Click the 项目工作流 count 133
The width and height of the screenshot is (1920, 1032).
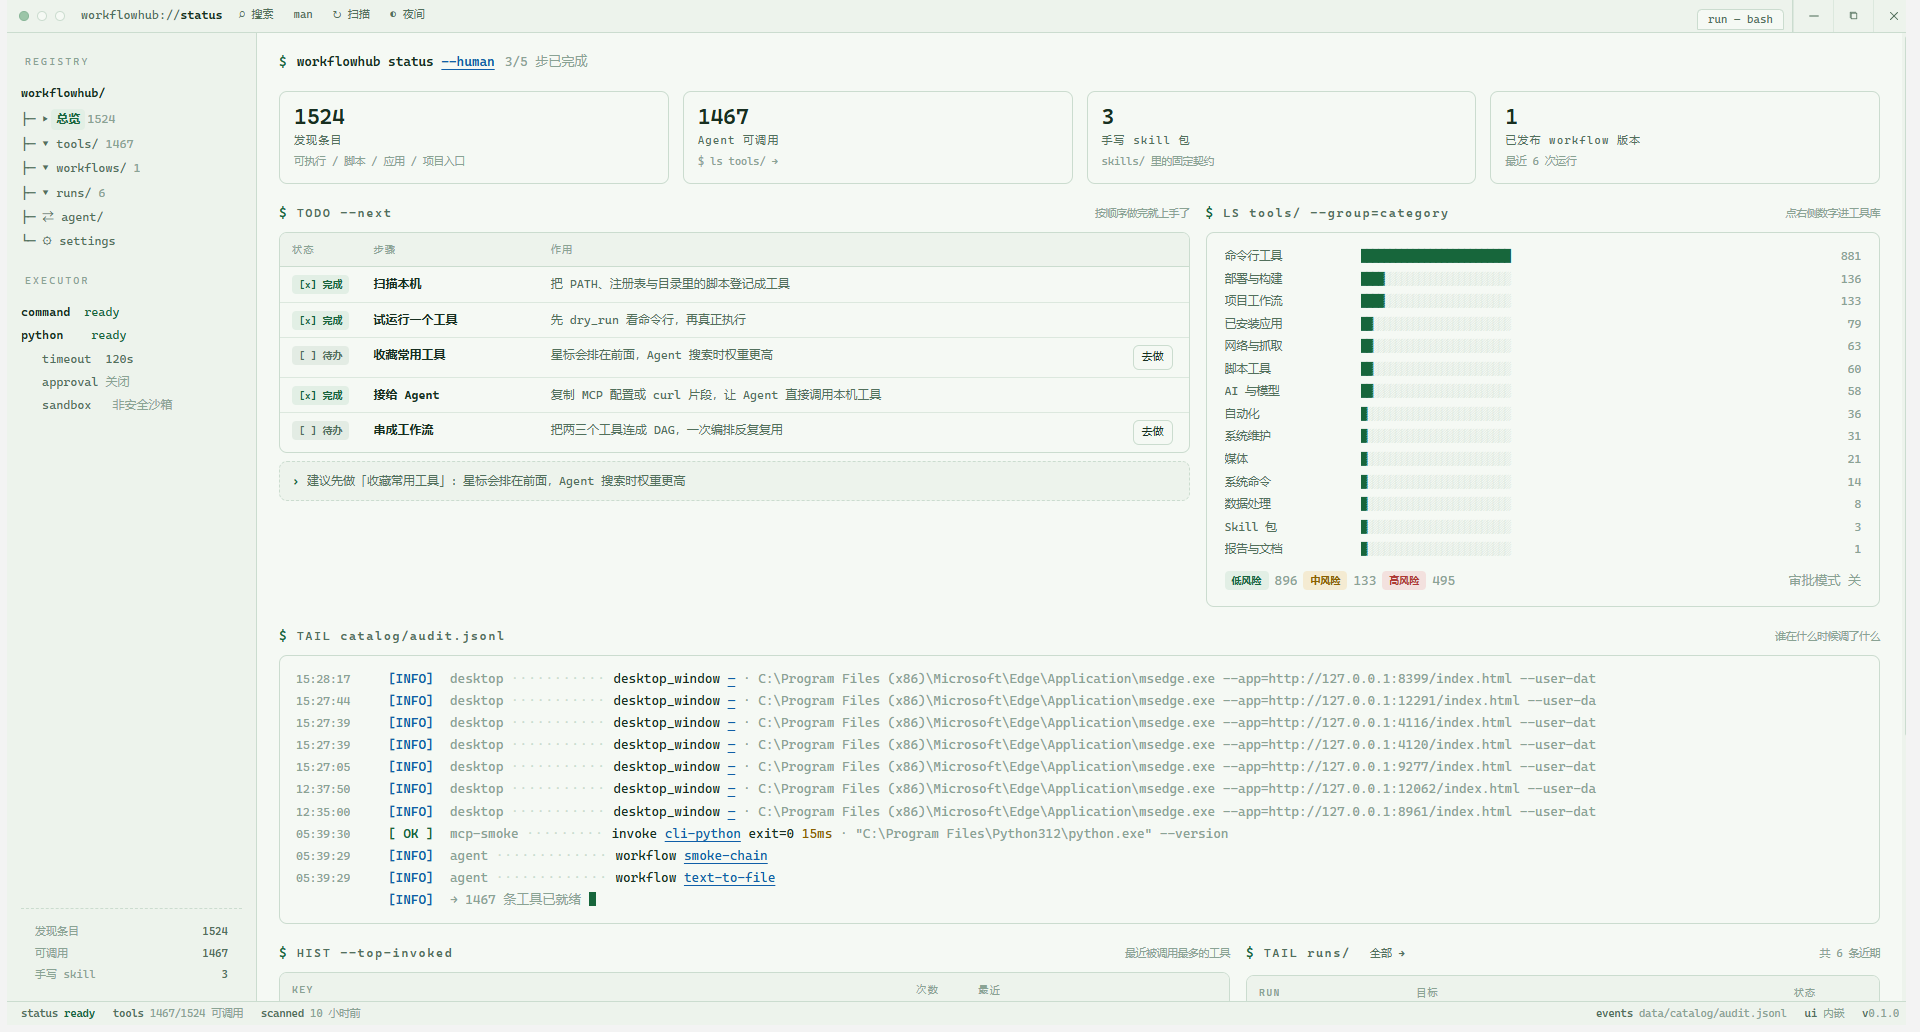1850,302
